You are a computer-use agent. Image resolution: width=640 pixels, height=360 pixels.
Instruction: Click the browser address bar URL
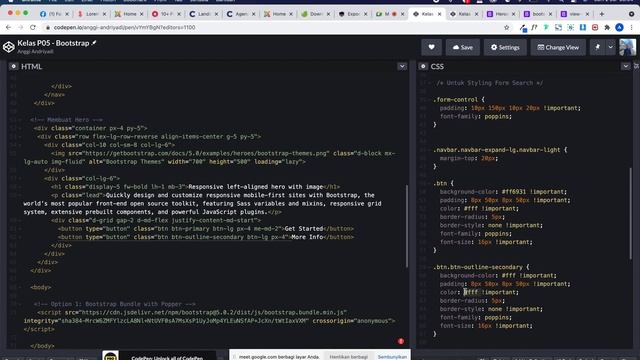124,27
